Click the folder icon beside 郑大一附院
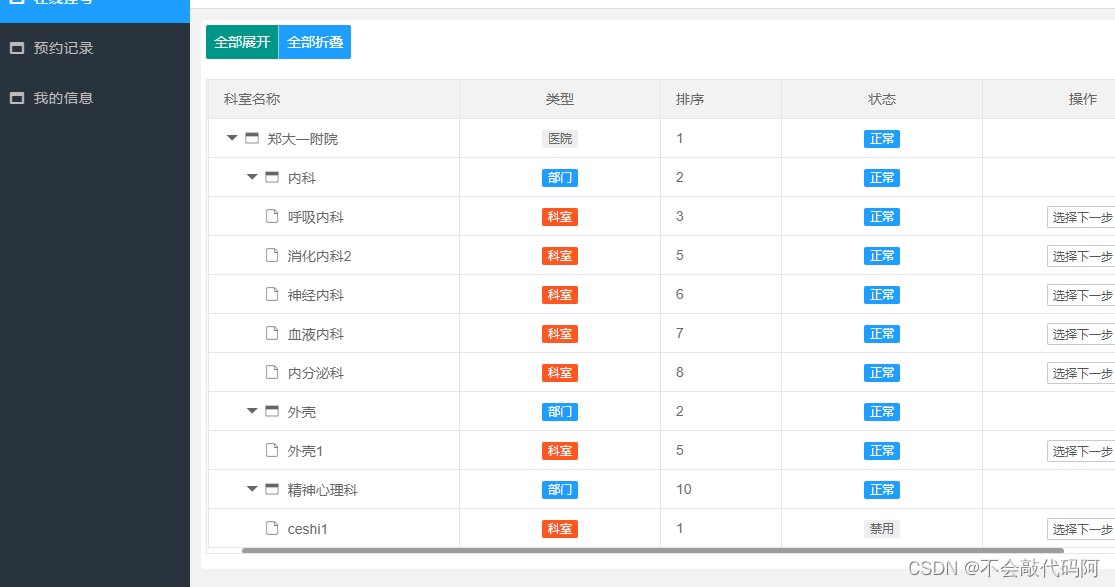This screenshot has width=1115, height=587. pos(252,138)
